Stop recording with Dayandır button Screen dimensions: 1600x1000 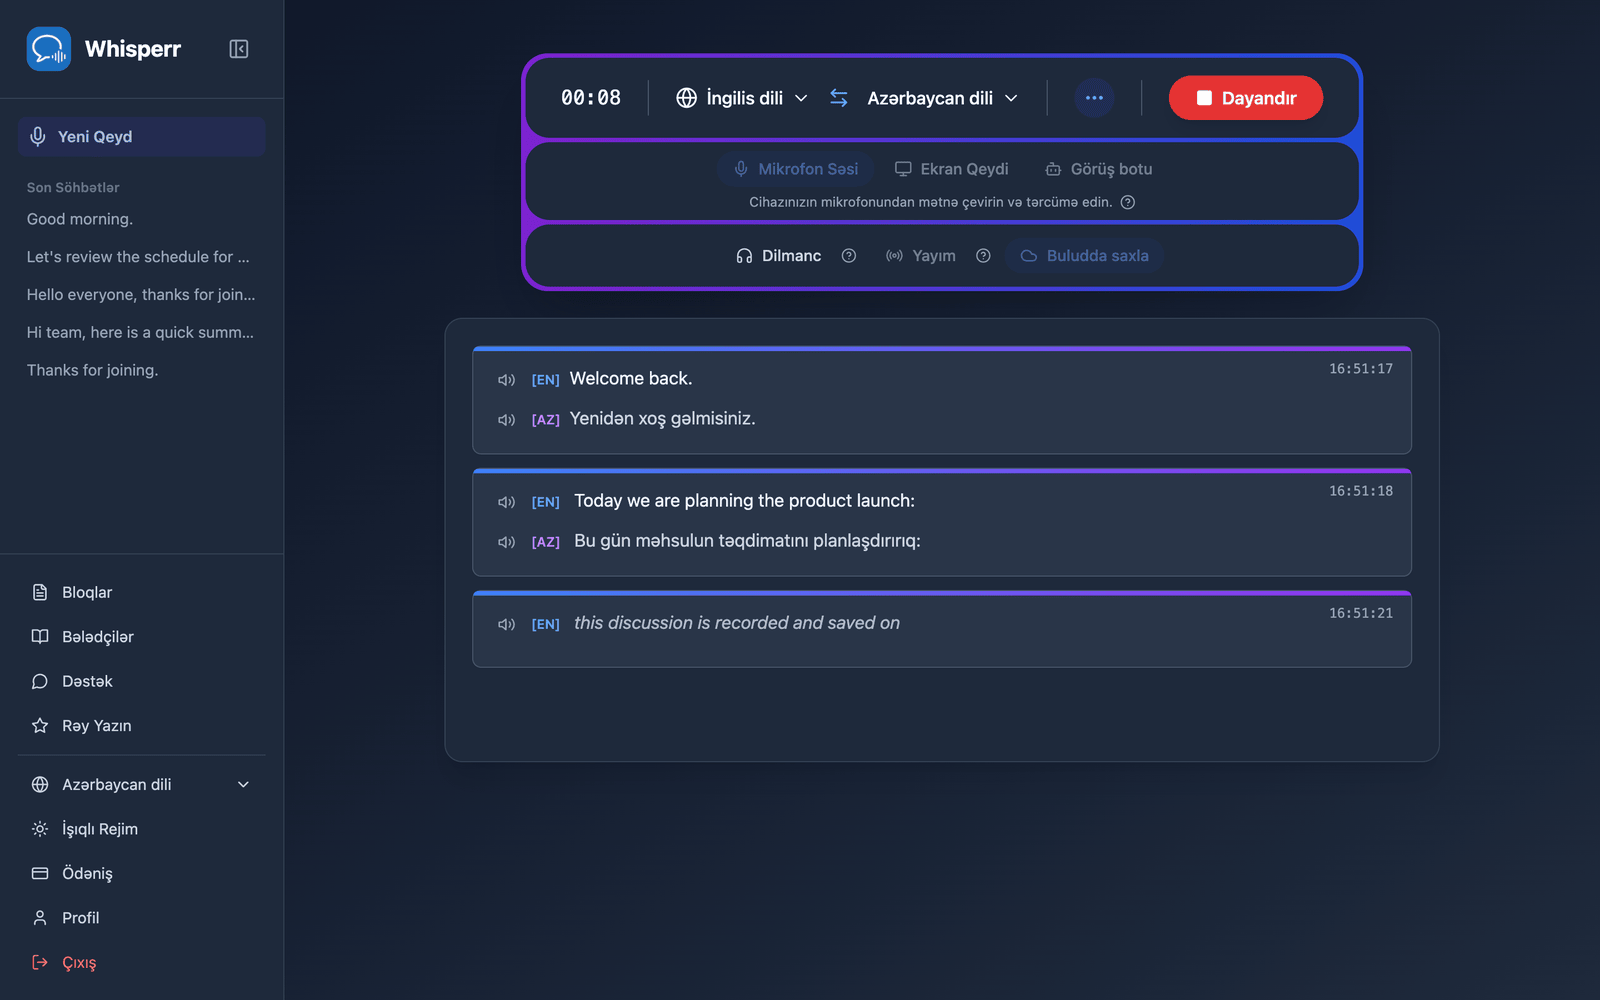(1246, 98)
